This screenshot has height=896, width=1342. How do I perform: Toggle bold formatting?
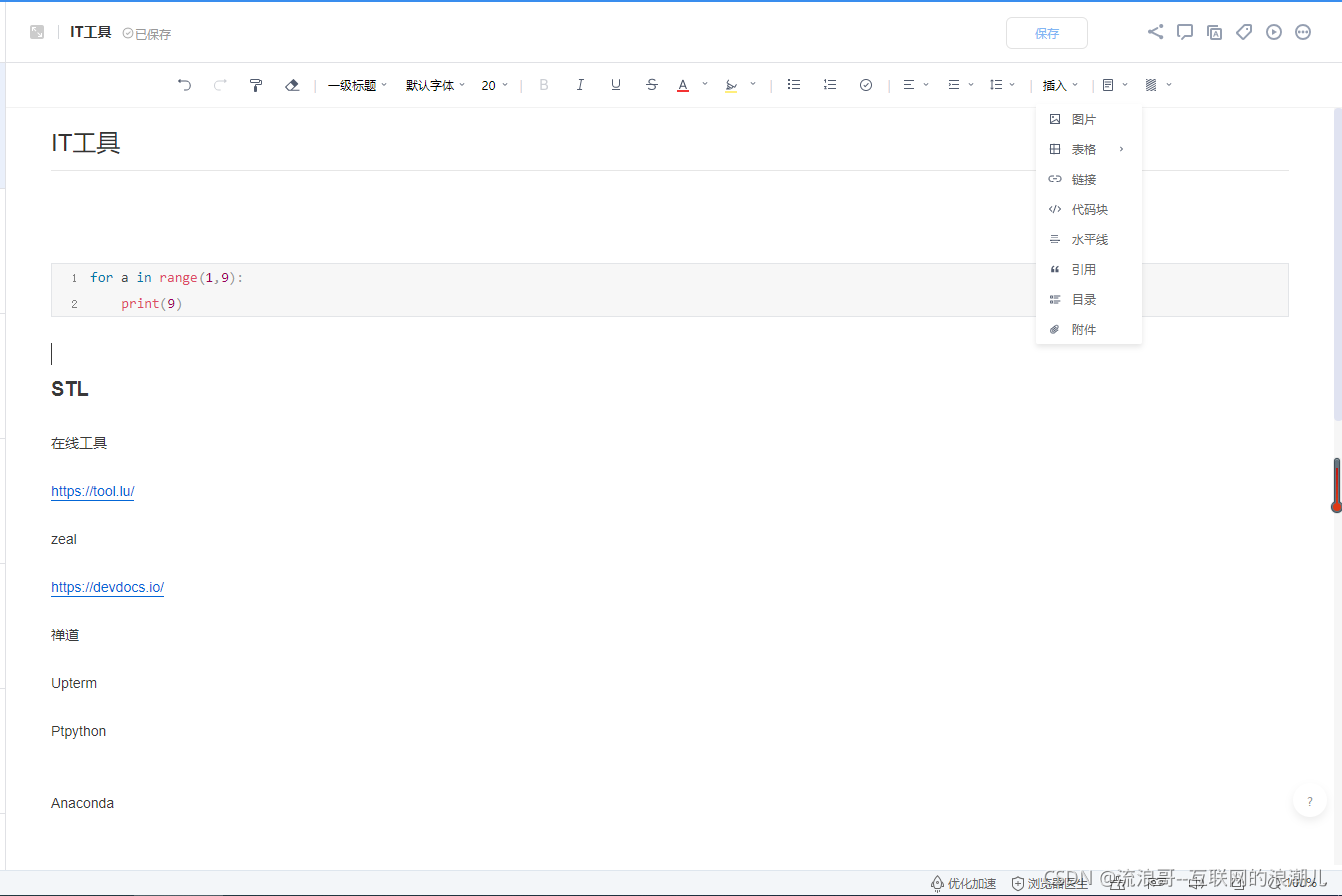[x=544, y=85]
